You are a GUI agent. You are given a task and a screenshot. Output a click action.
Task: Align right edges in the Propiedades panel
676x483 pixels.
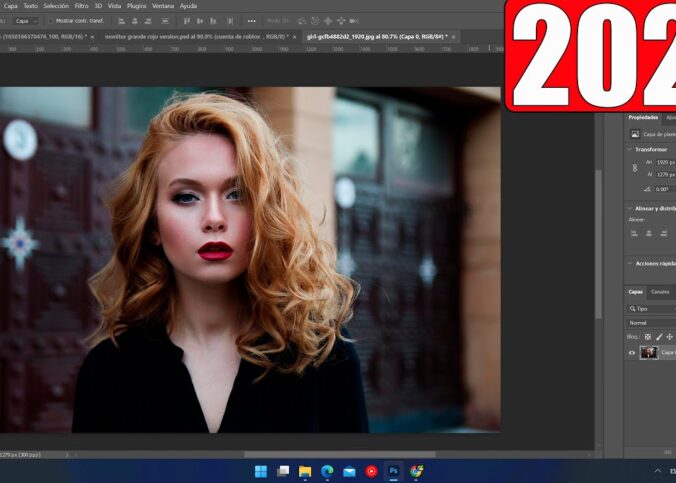(x=663, y=233)
